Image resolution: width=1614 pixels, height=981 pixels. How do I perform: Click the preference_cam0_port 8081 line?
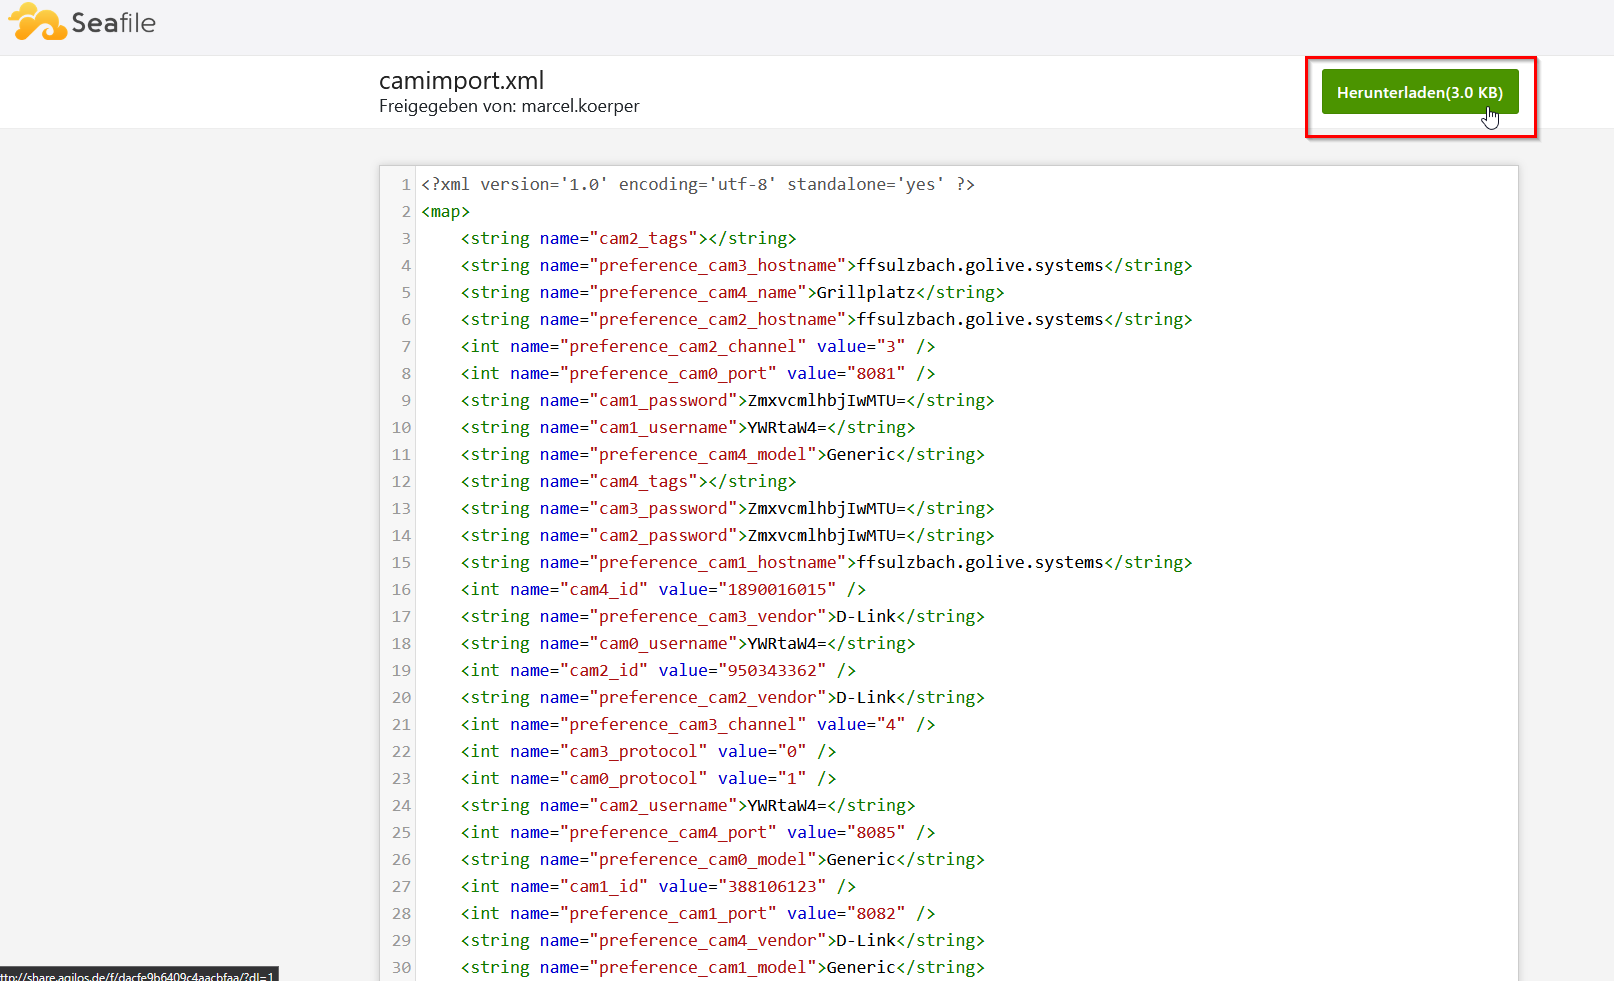(698, 373)
